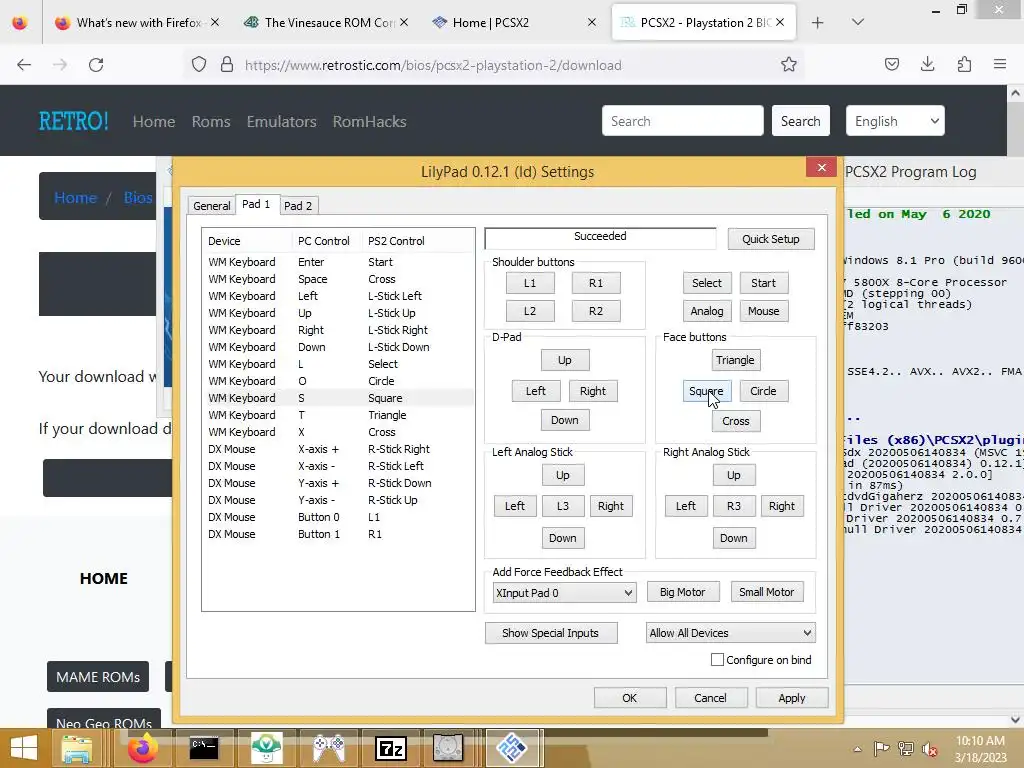Bind the R2 shoulder button
This screenshot has width=1024, height=768.
596,311
